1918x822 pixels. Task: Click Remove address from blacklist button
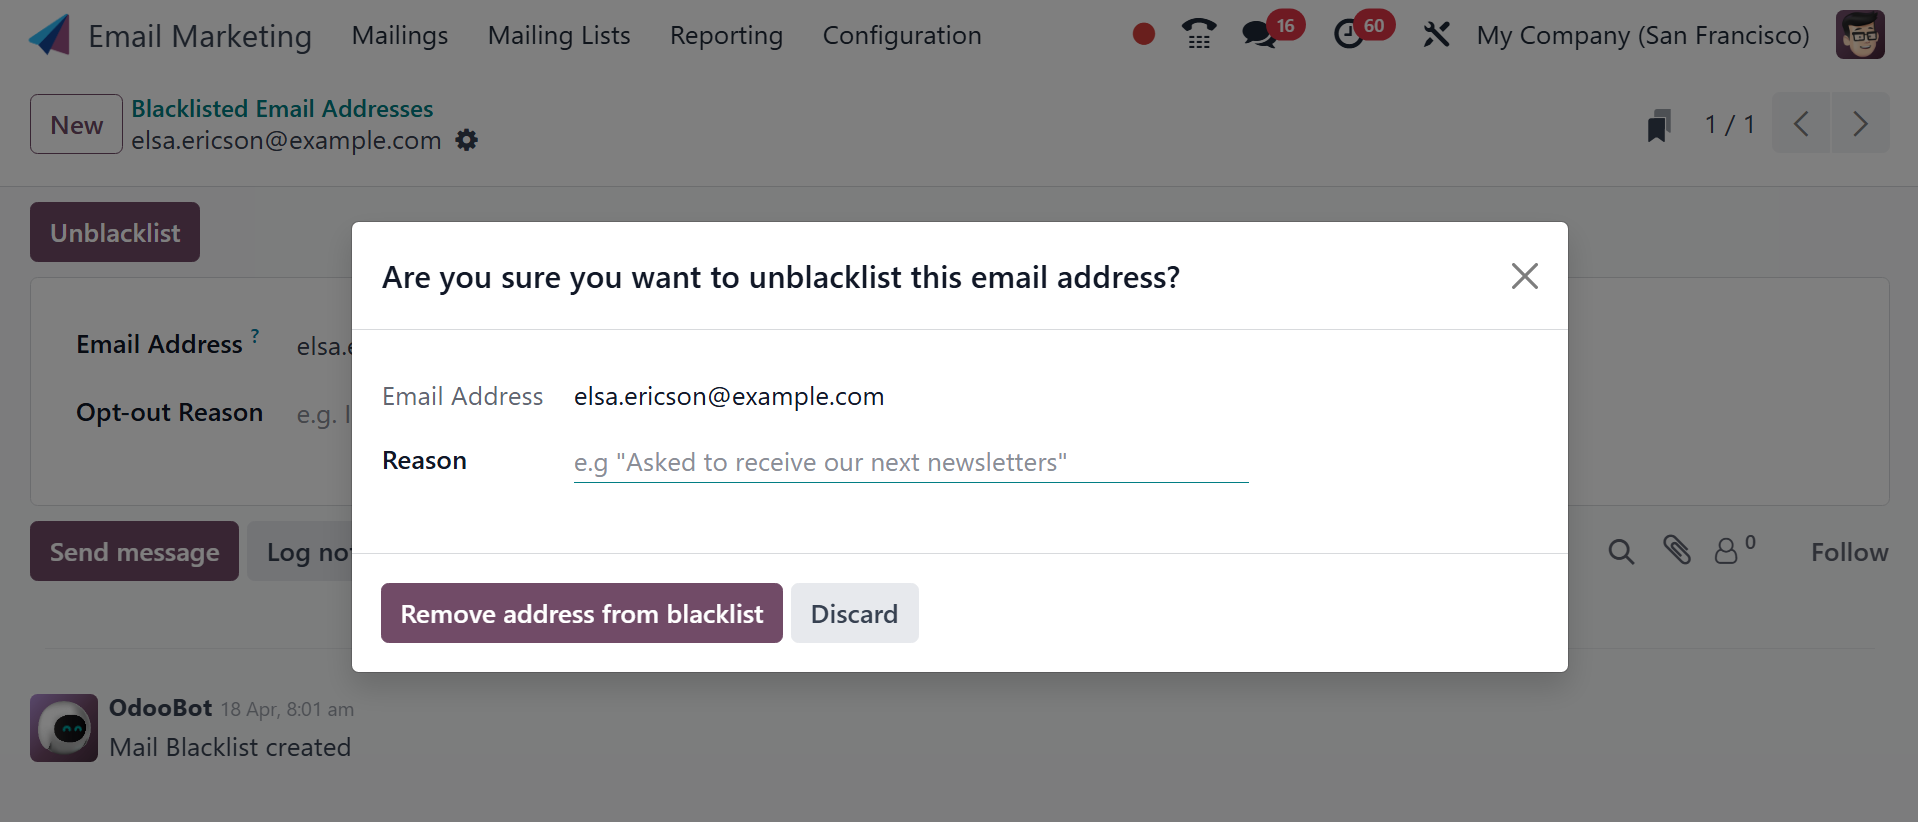click(582, 613)
